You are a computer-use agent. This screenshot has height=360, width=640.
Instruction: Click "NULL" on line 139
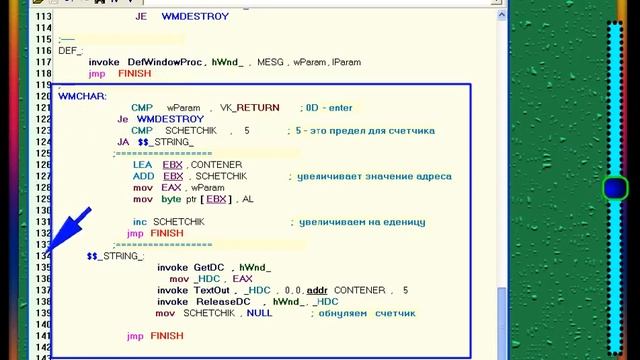click(259, 313)
